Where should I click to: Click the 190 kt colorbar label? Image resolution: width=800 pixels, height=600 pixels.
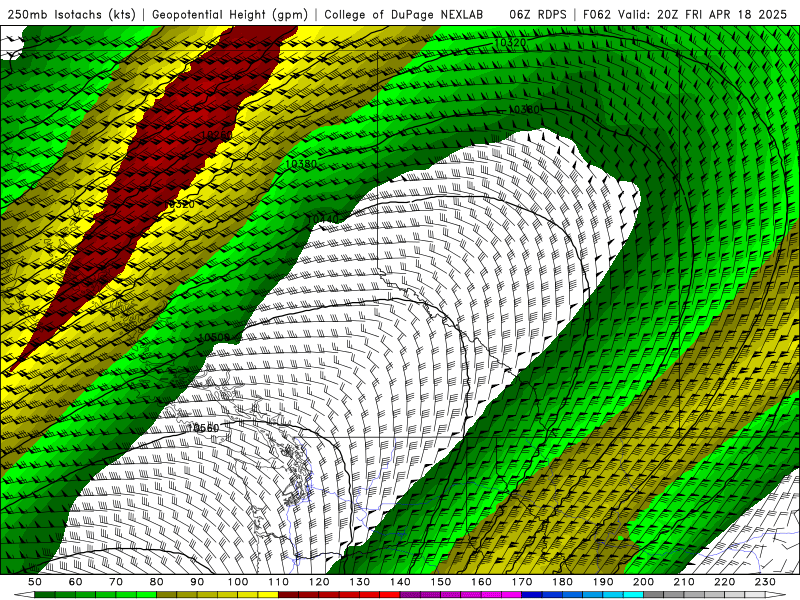[604, 582]
